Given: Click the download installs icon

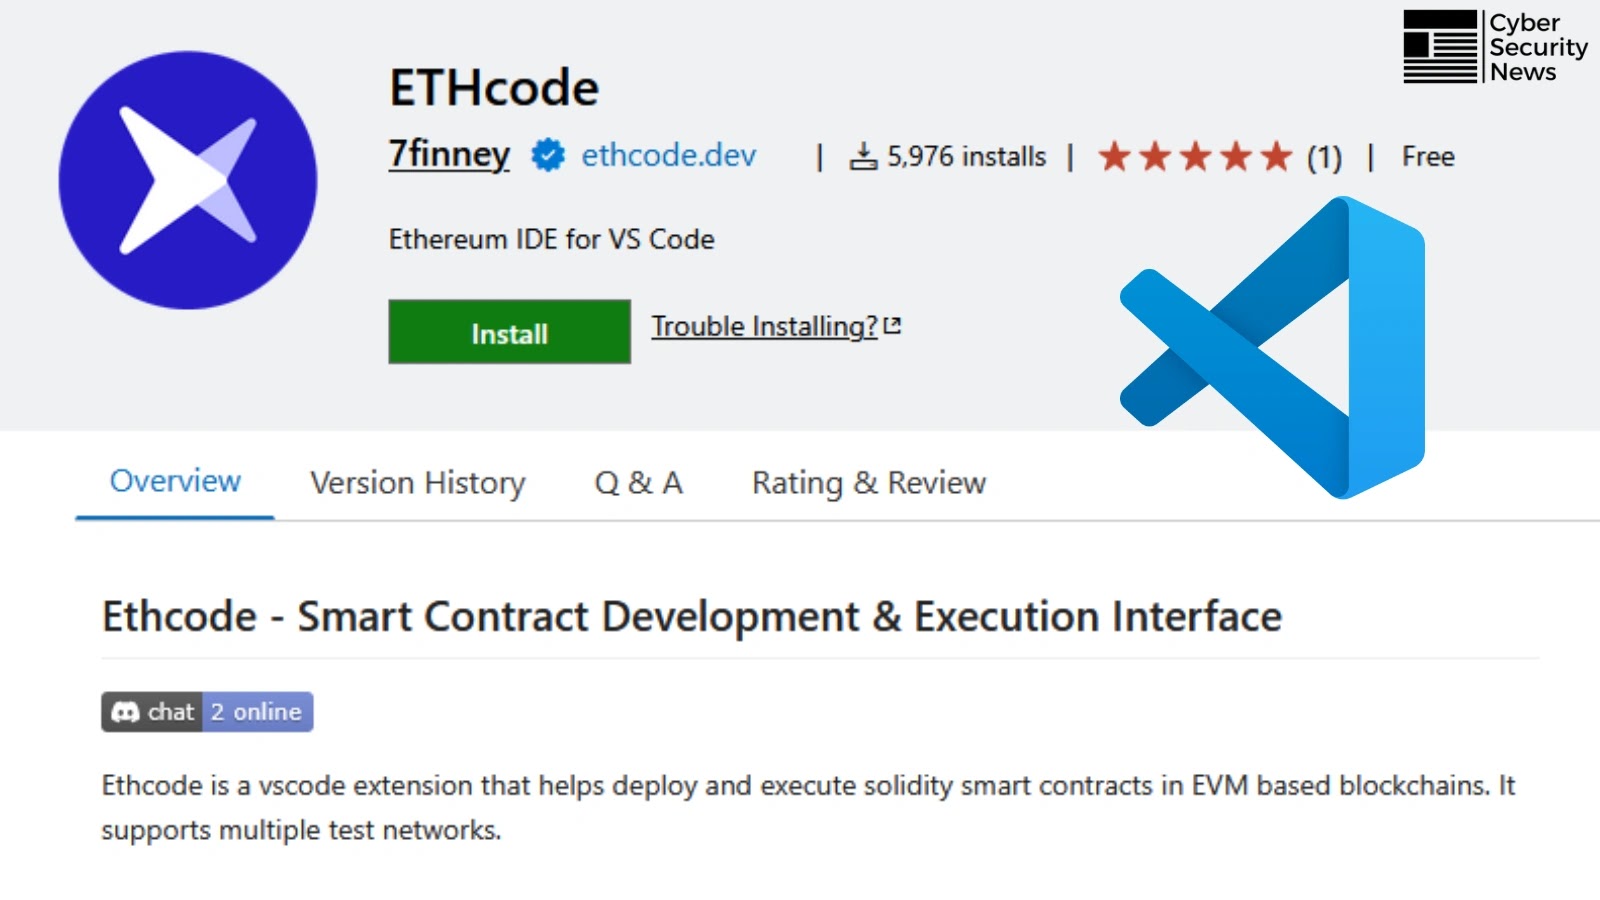Looking at the screenshot, I should [x=864, y=156].
